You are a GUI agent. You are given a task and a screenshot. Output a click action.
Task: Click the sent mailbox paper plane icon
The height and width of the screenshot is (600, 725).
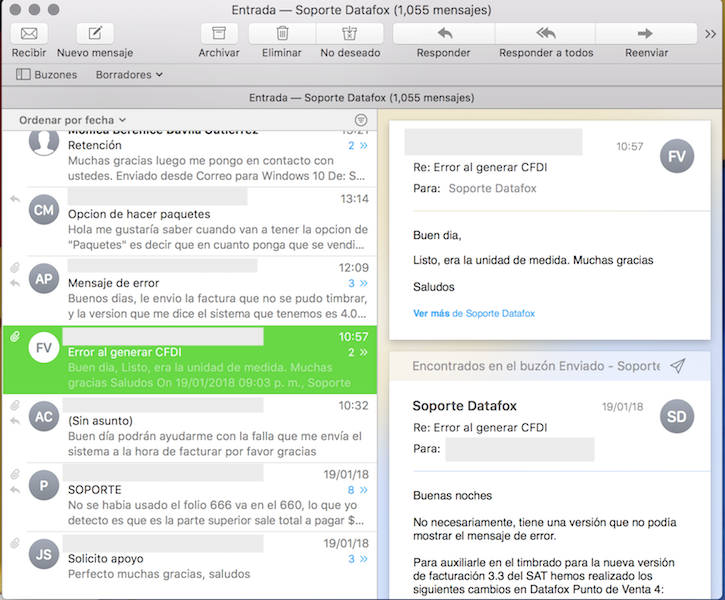(x=677, y=366)
